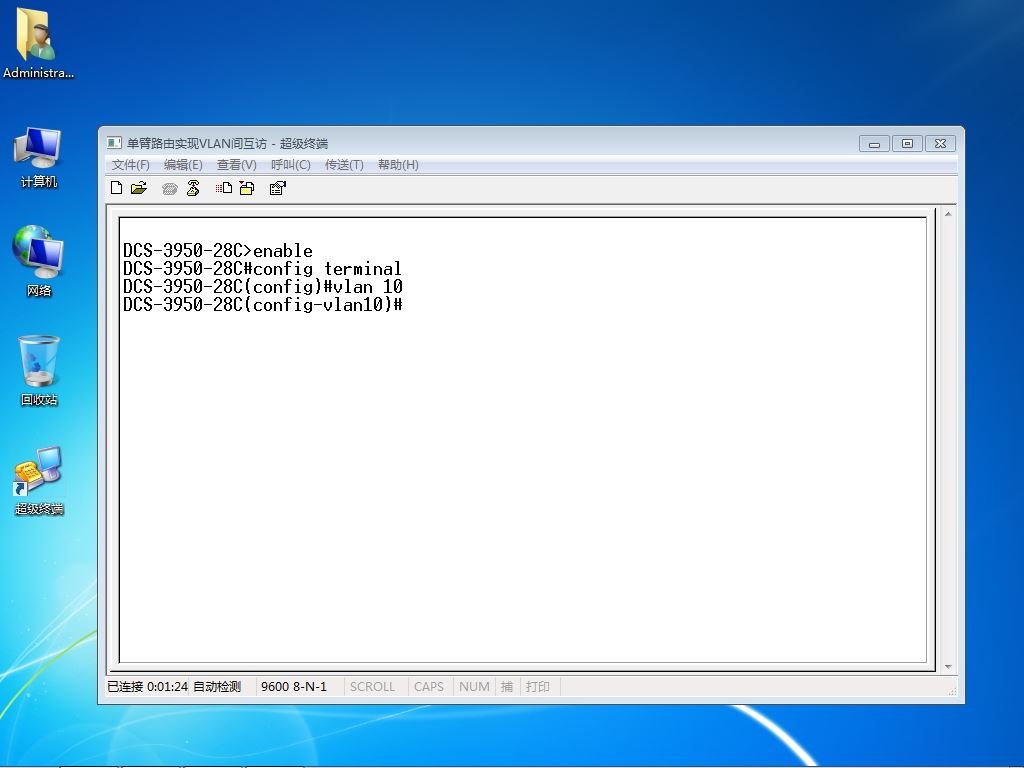
Task: Select the 回收站 recycle bin icon
Action: [x=39, y=370]
